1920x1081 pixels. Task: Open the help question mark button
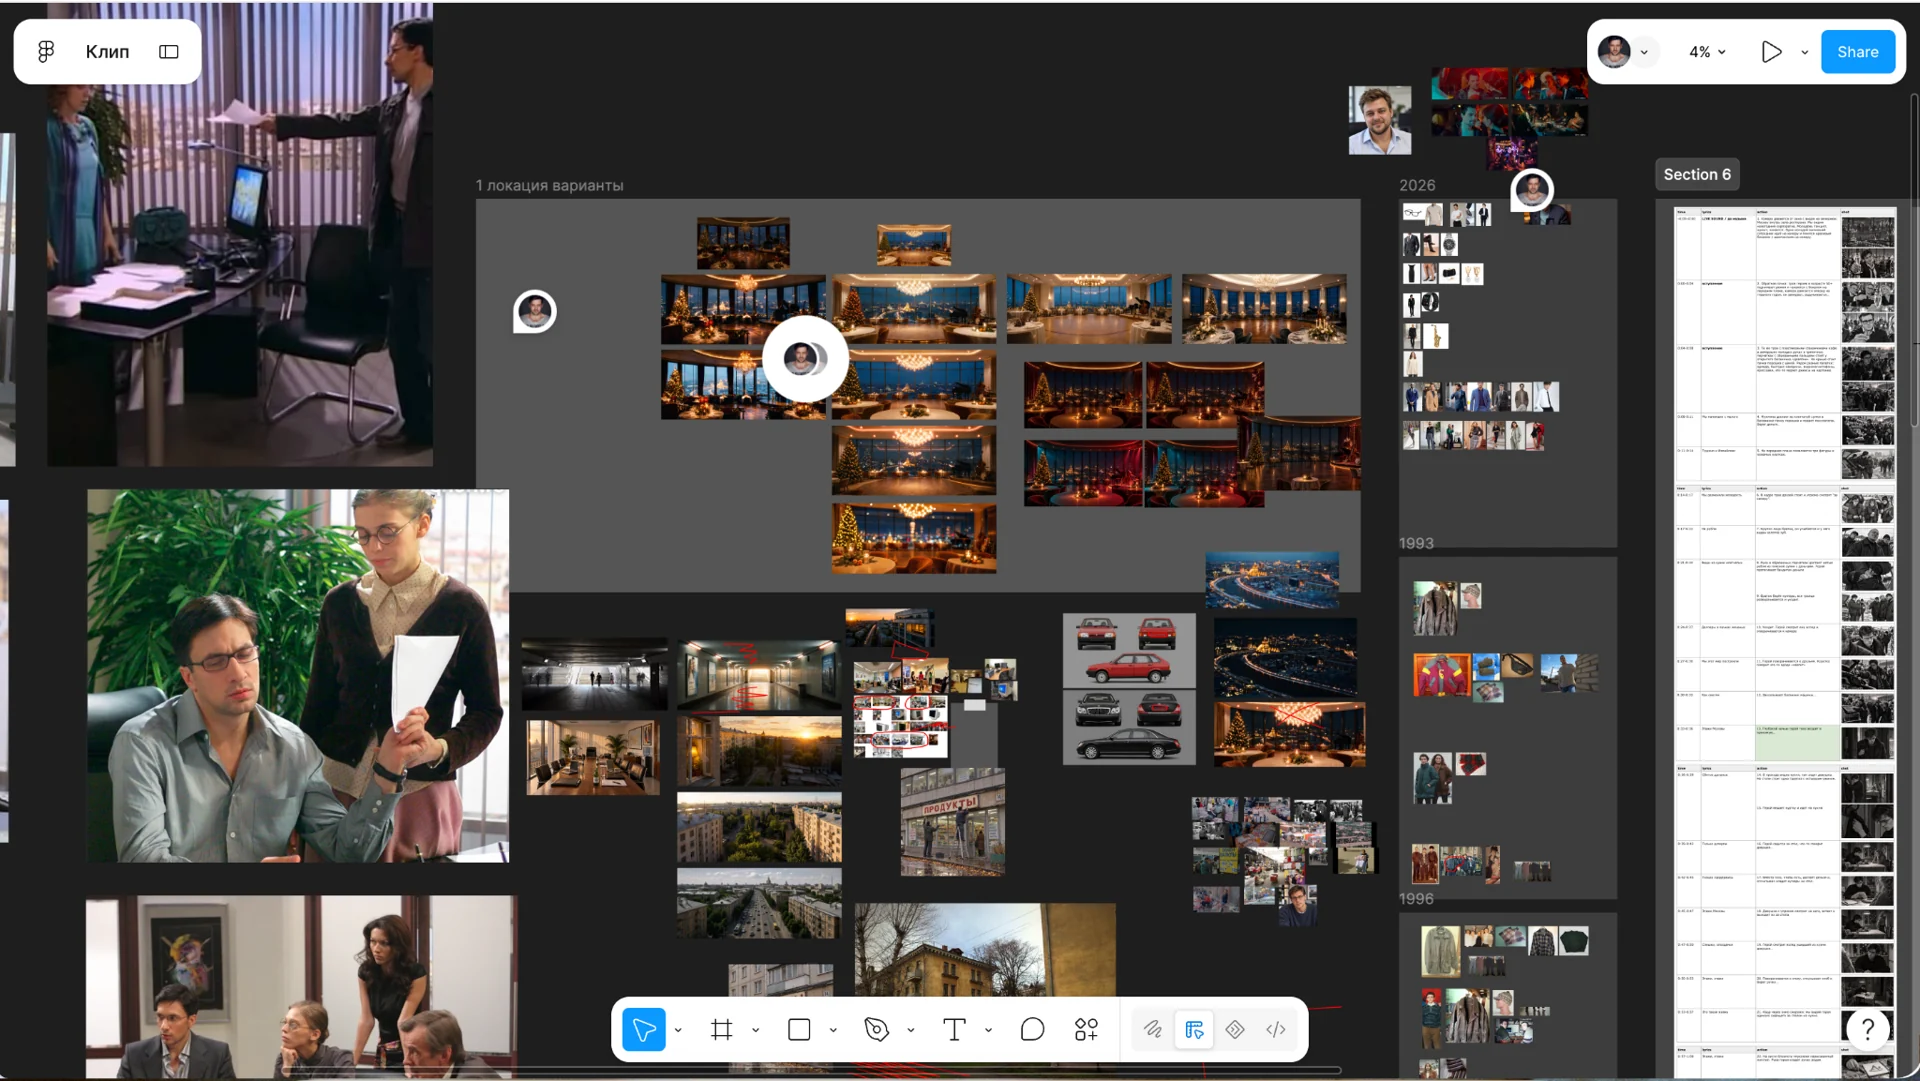pos(1867,1028)
